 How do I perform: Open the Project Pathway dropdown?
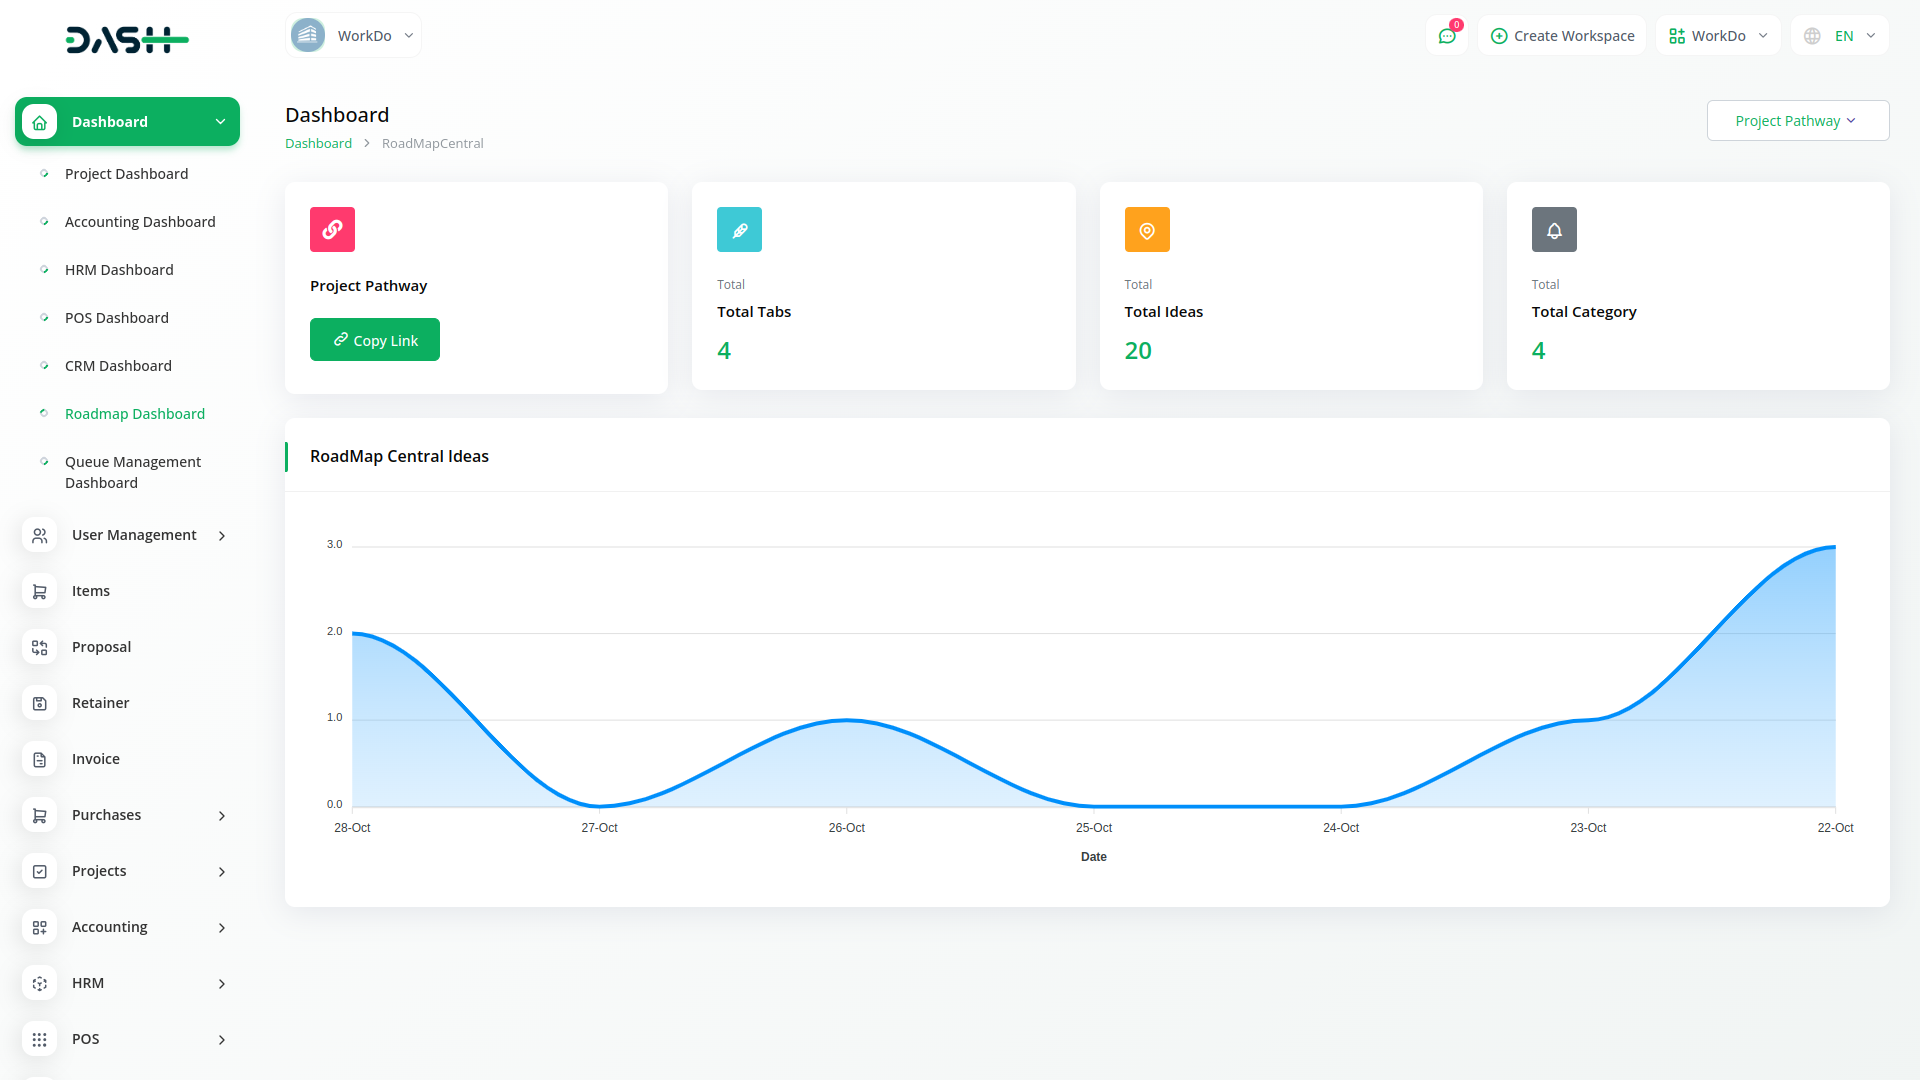coord(1797,121)
